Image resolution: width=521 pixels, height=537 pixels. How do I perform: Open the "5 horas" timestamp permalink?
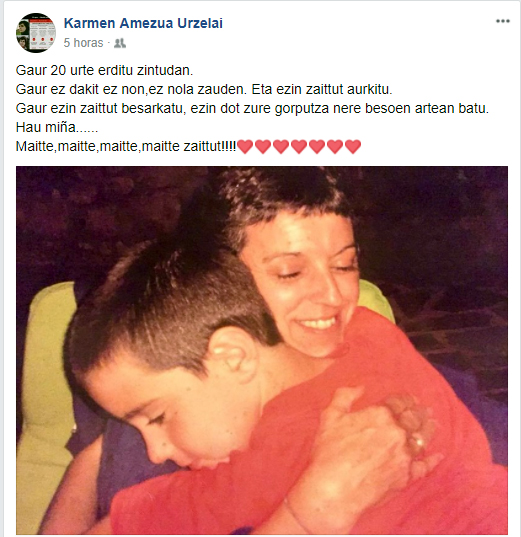[83, 43]
